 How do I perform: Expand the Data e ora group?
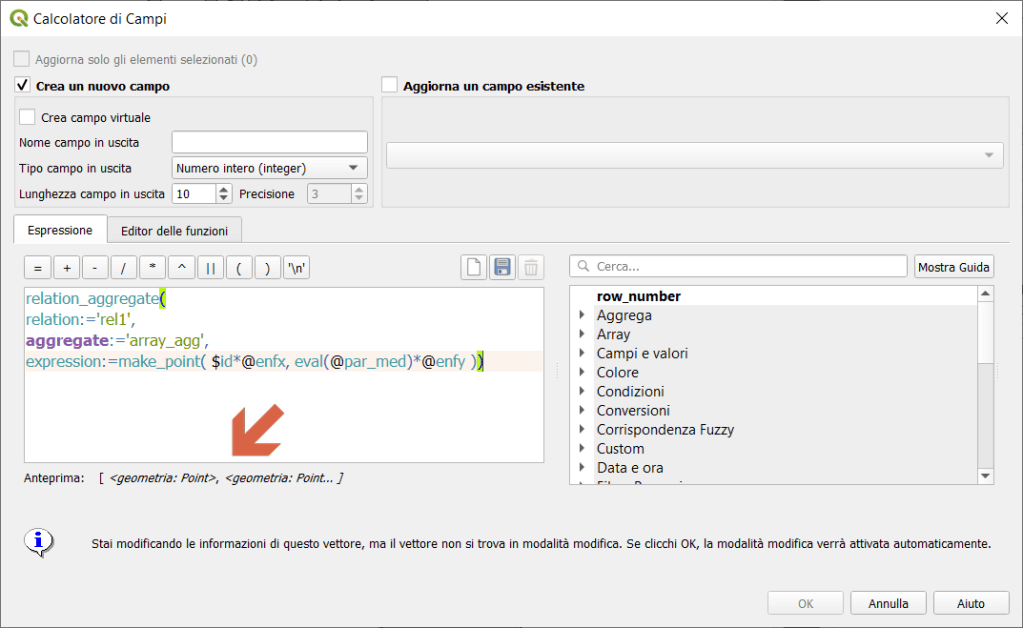pyautogui.click(x=583, y=467)
